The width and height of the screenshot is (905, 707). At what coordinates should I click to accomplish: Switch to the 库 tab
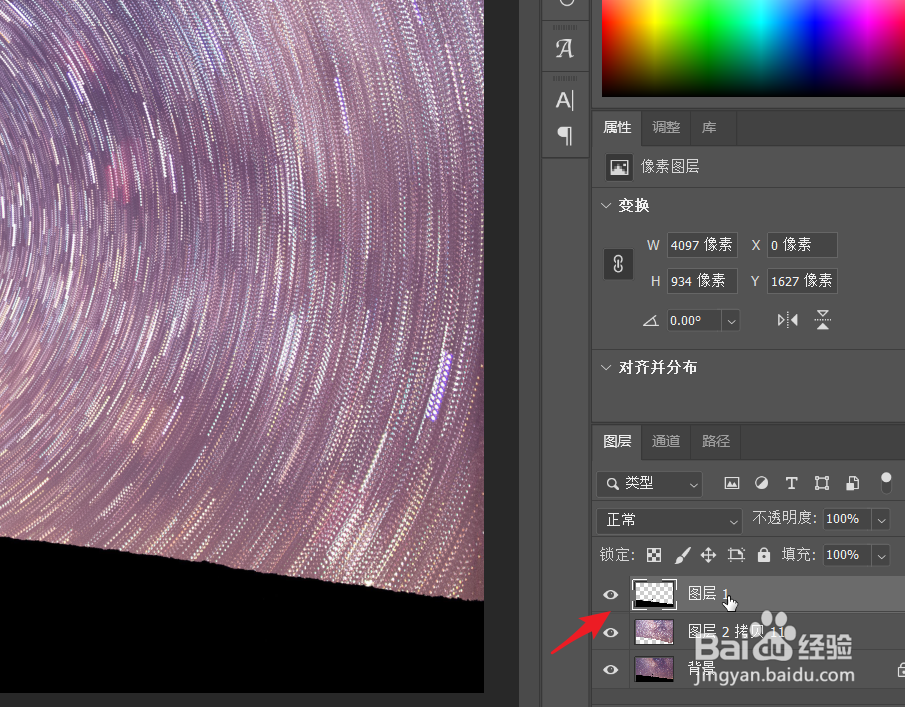pos(709,128)
